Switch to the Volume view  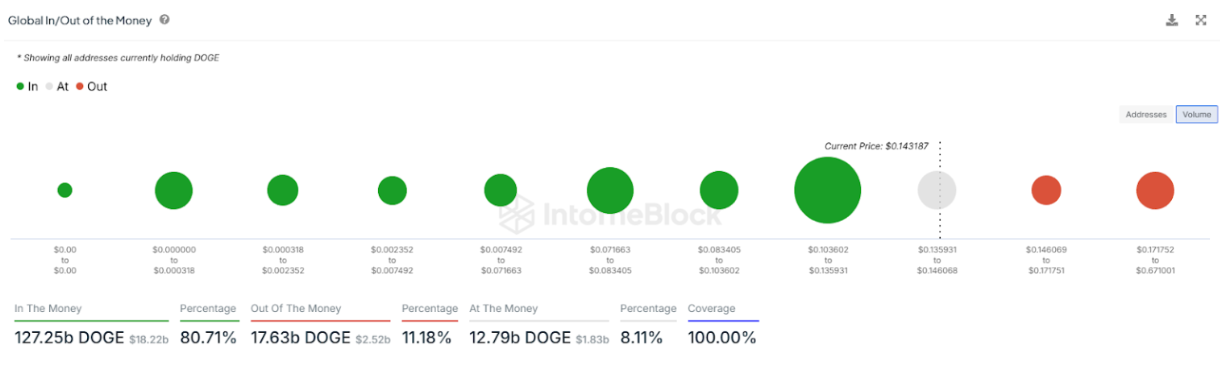1197,115
